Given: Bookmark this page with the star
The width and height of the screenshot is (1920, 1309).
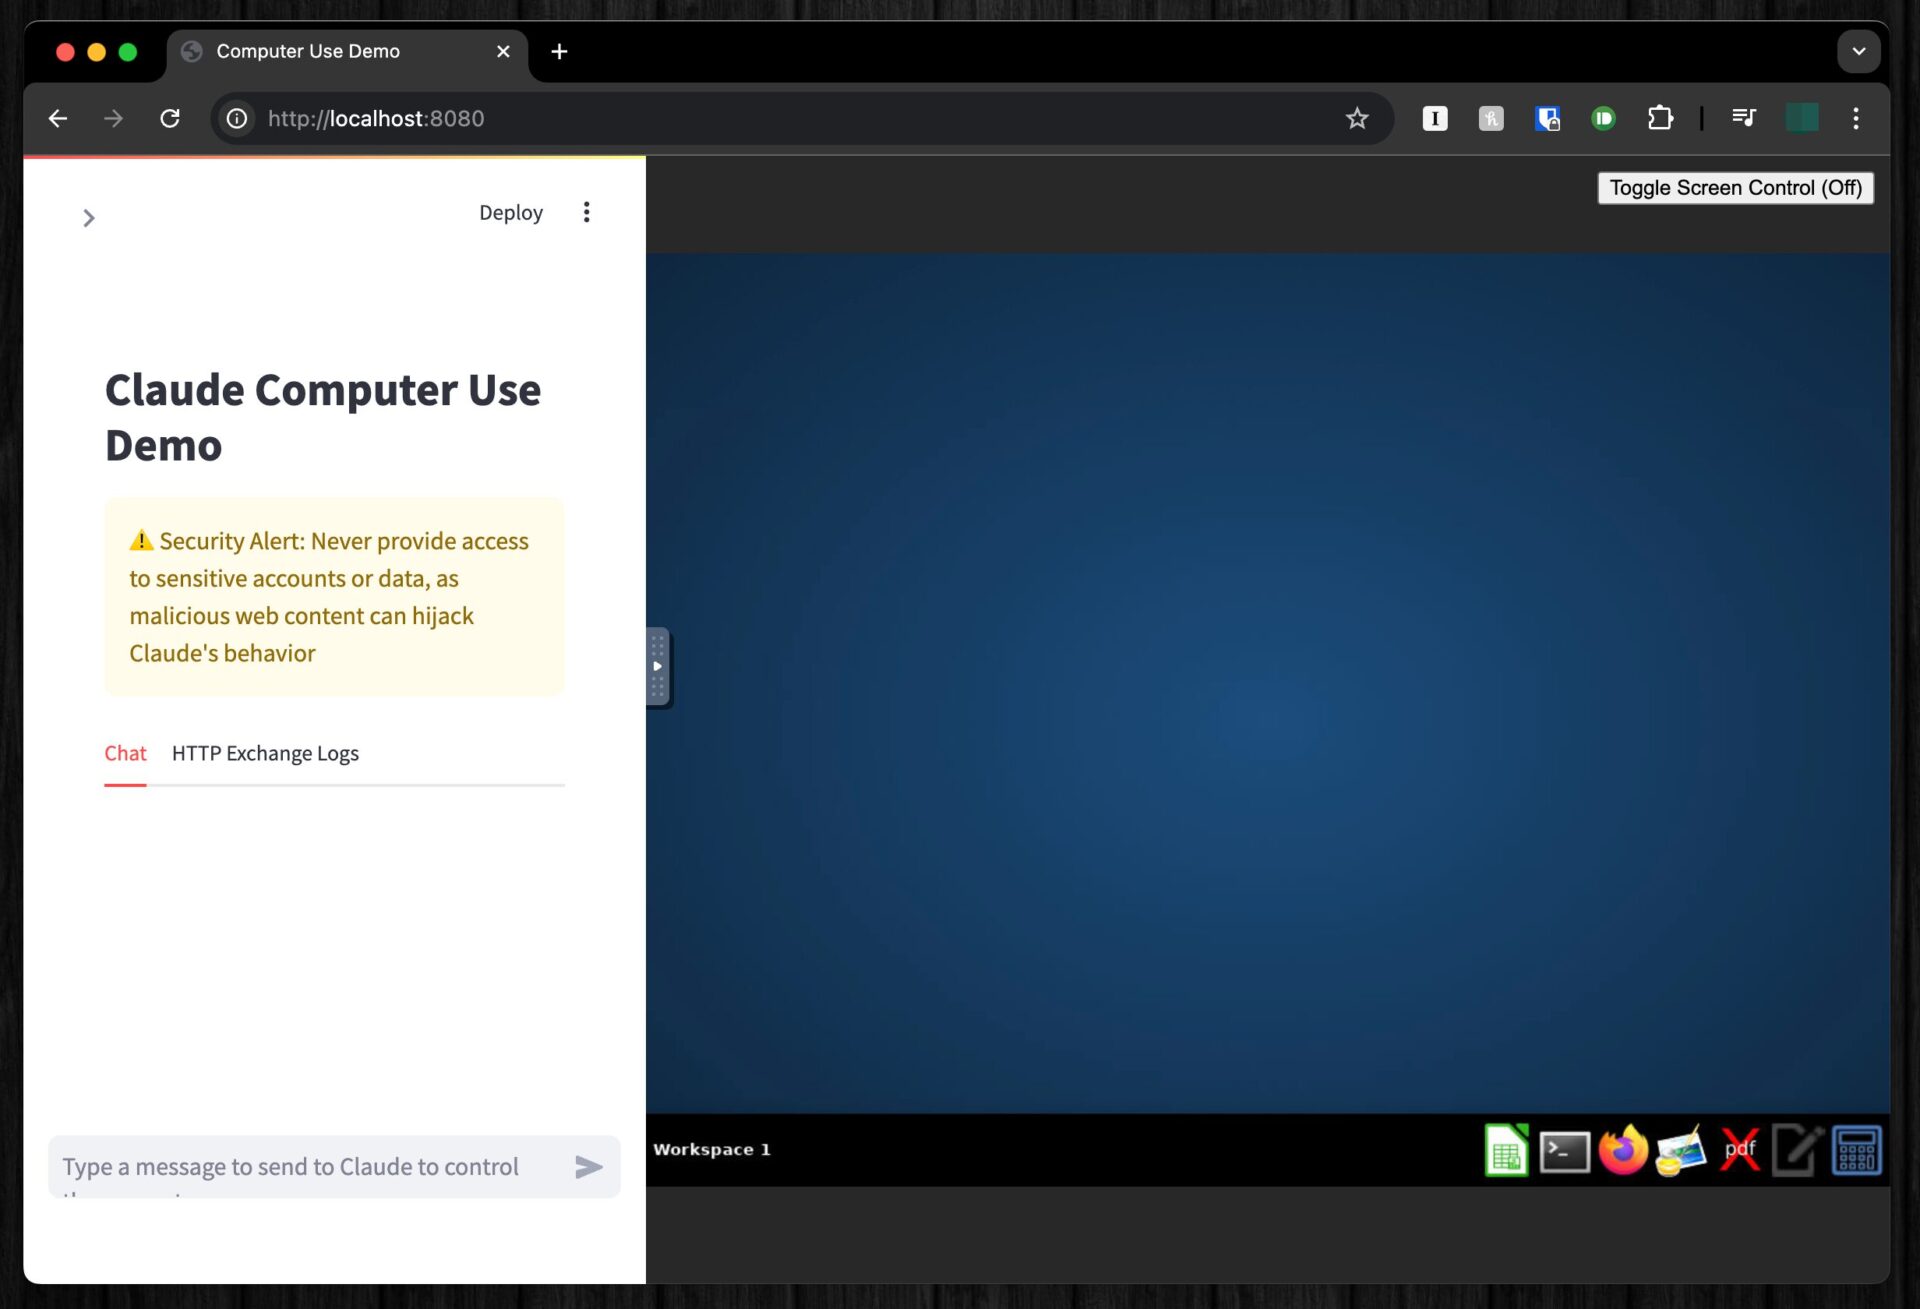Looking at the screenshot, I should (x=1357, y=118).
